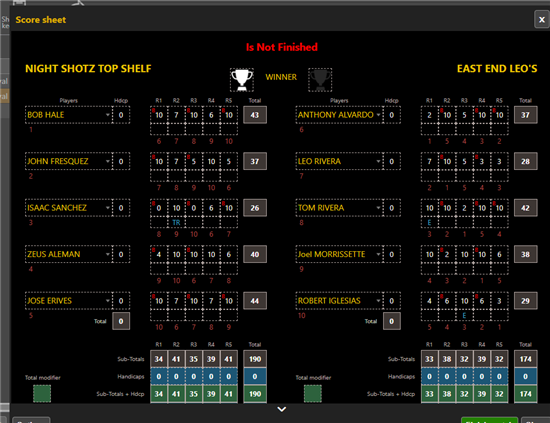Viewport: 550px width, 423px height.
Task: Close the Score sheet dialog
Action: pos(542,20)
